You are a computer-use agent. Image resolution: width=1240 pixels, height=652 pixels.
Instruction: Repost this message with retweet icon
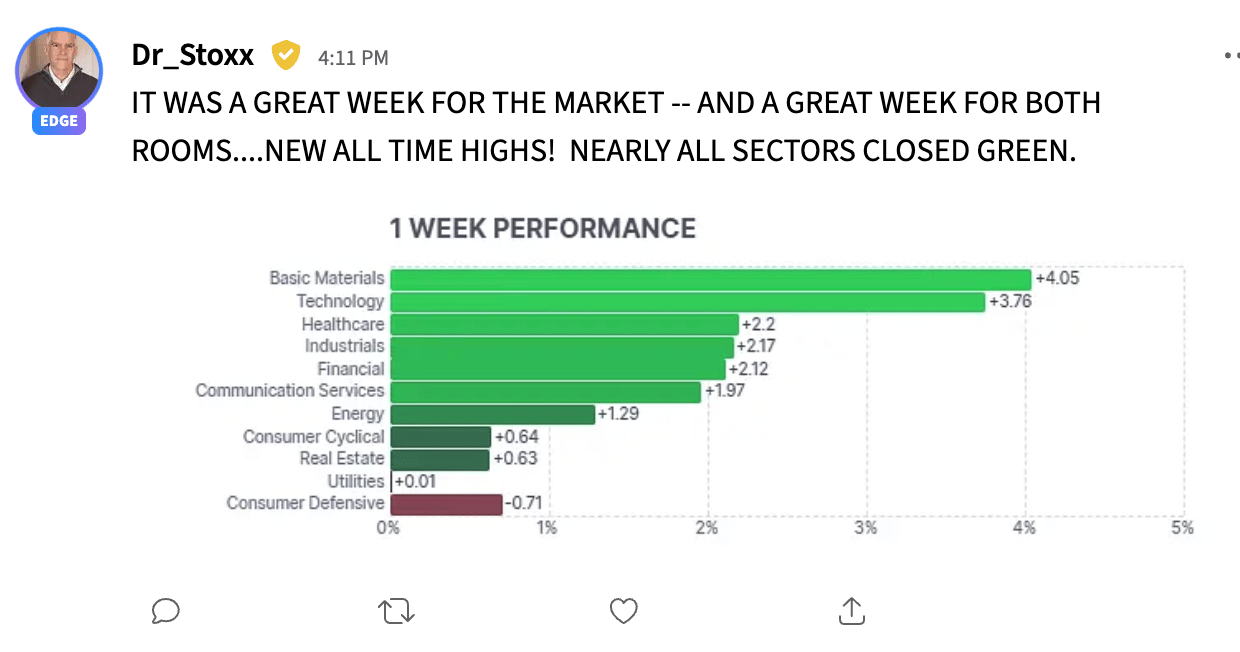(397, 610)
